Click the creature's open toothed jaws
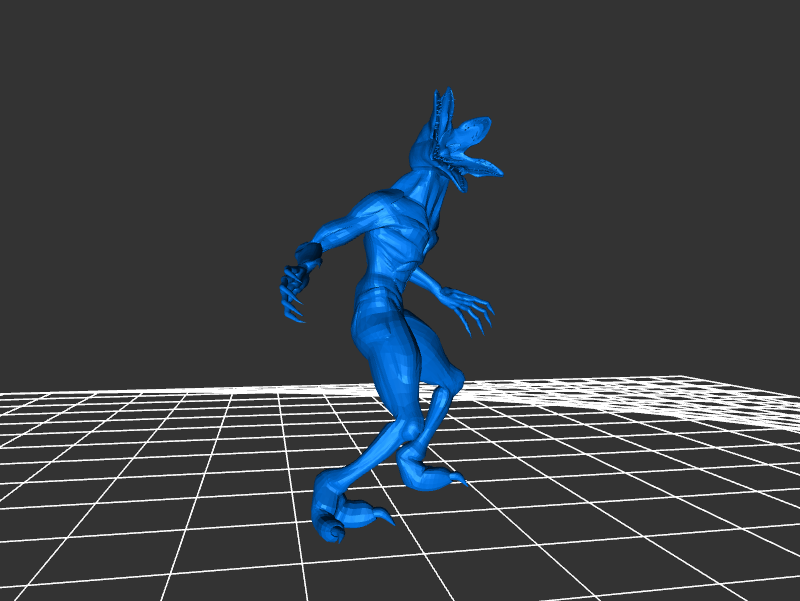 470,160
